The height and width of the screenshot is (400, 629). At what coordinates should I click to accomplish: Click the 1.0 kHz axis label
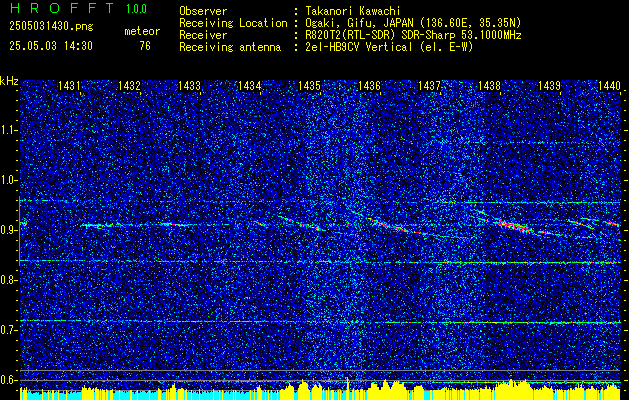point(9,180)
